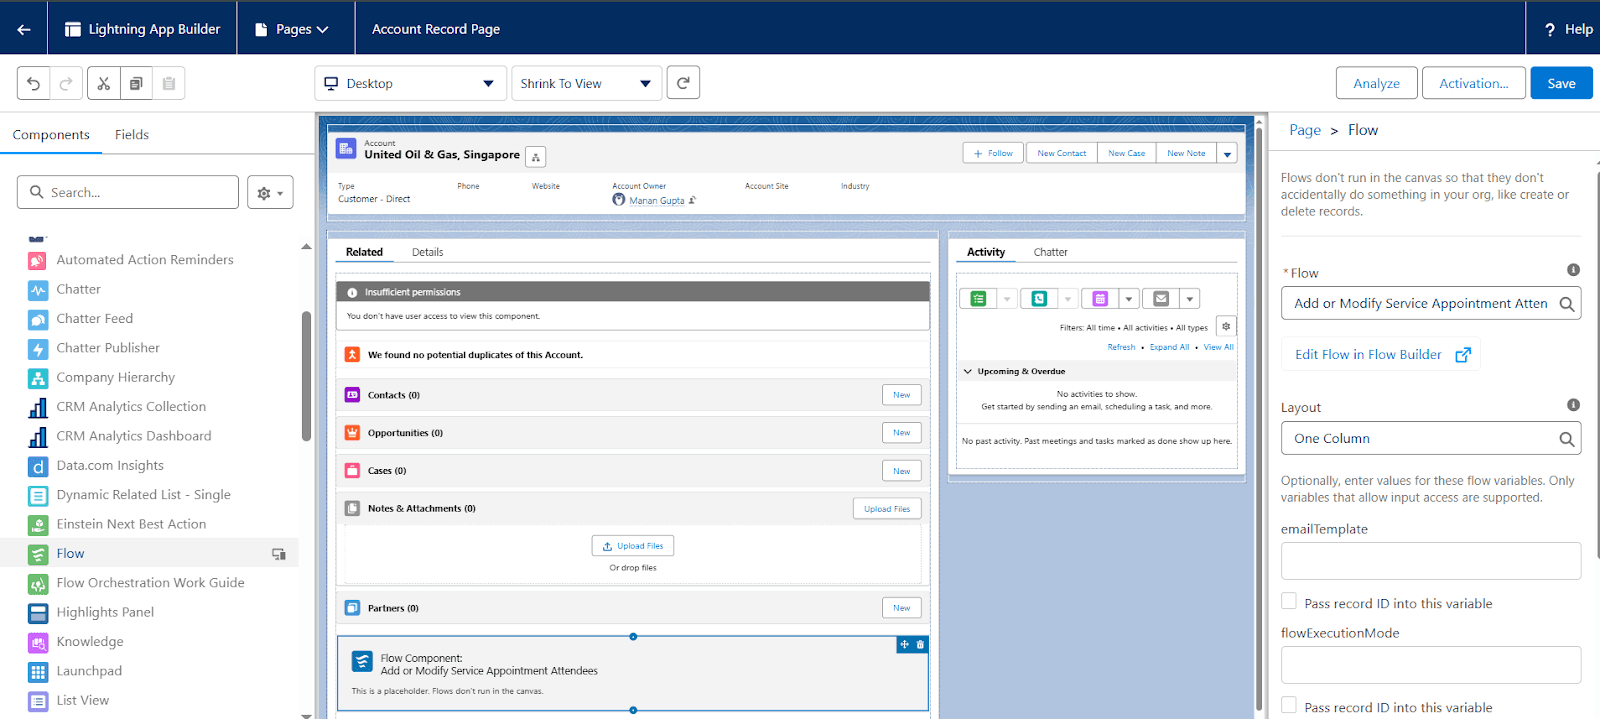Cut the selected component
Viewport: 1600px width, 719px height.
click(104, 83)
